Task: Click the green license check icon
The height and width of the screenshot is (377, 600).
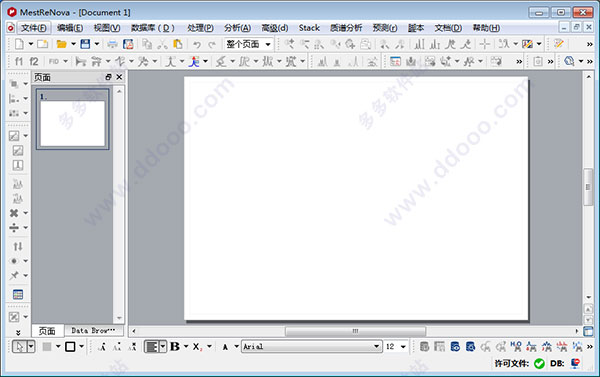Action: 539,363
